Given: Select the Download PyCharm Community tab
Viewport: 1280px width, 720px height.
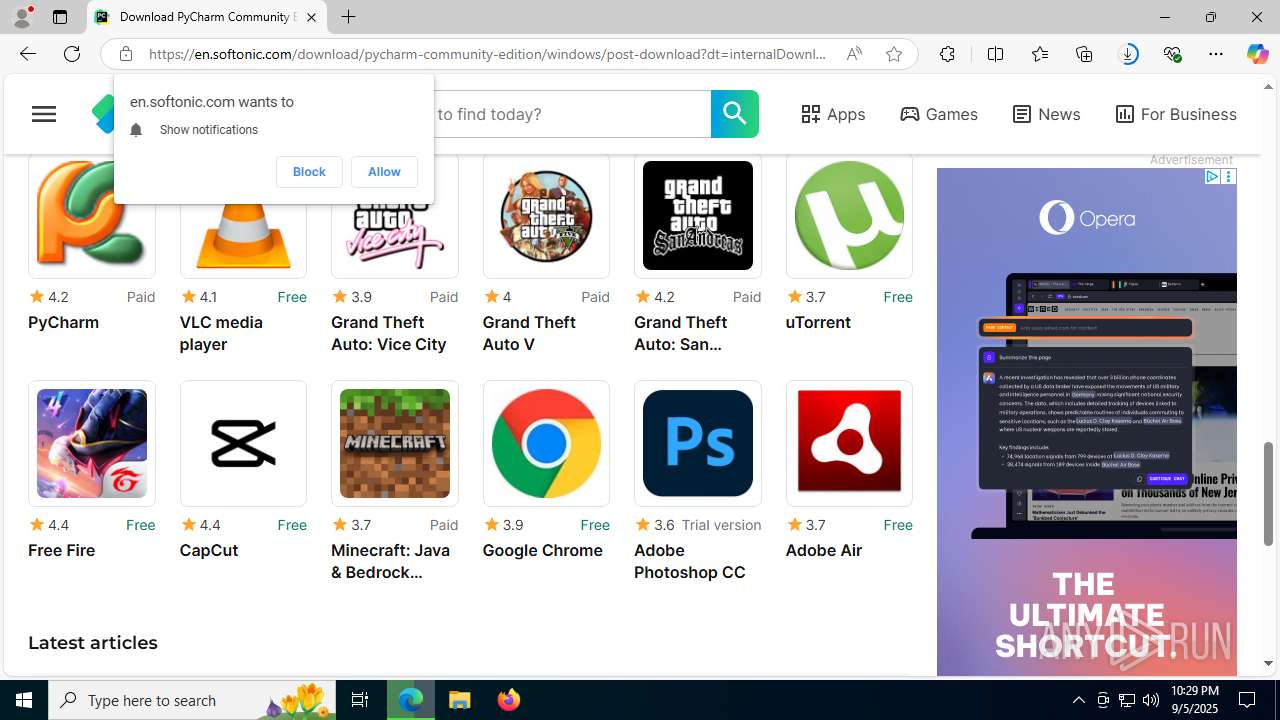Looking at the screenshot, I should 207,17.
